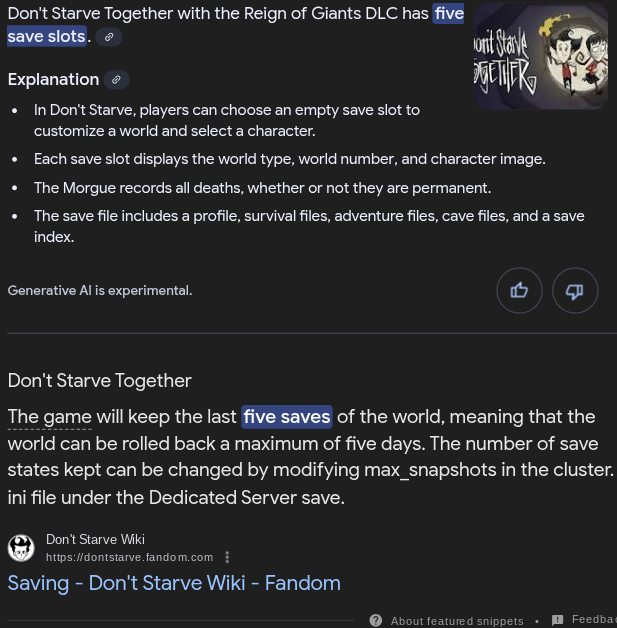This screenshot has width=617, height=628.
Task: Click the Feedback flag icon
Action: [557, 620]
